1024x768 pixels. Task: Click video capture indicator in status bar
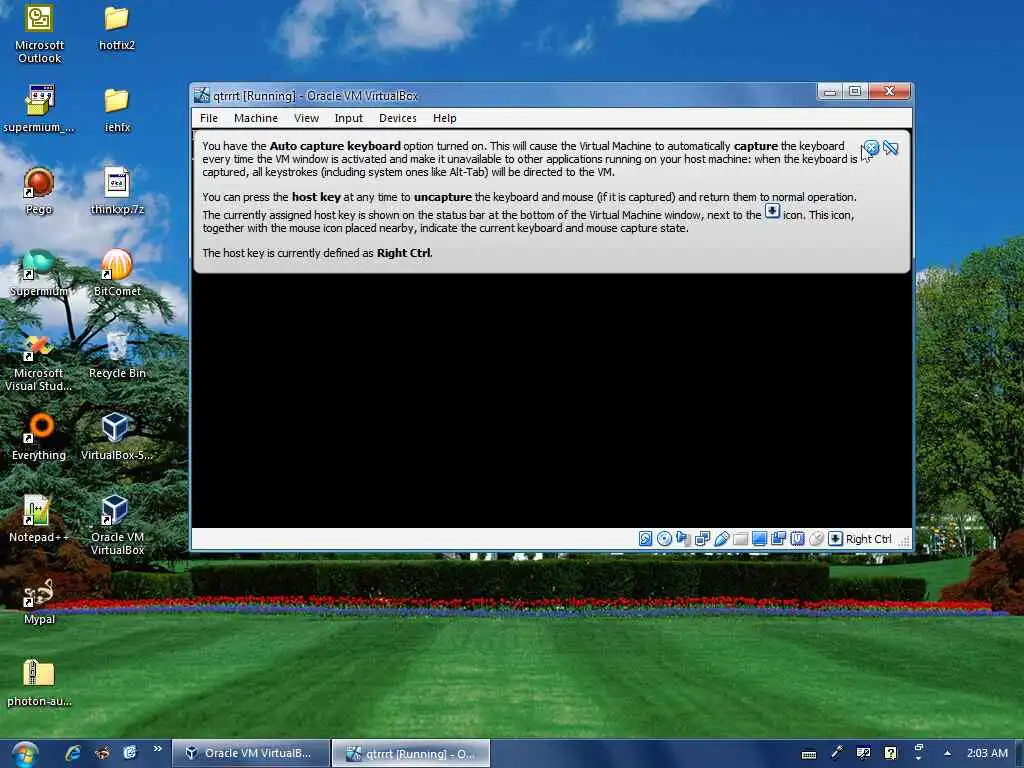(778, 539)
